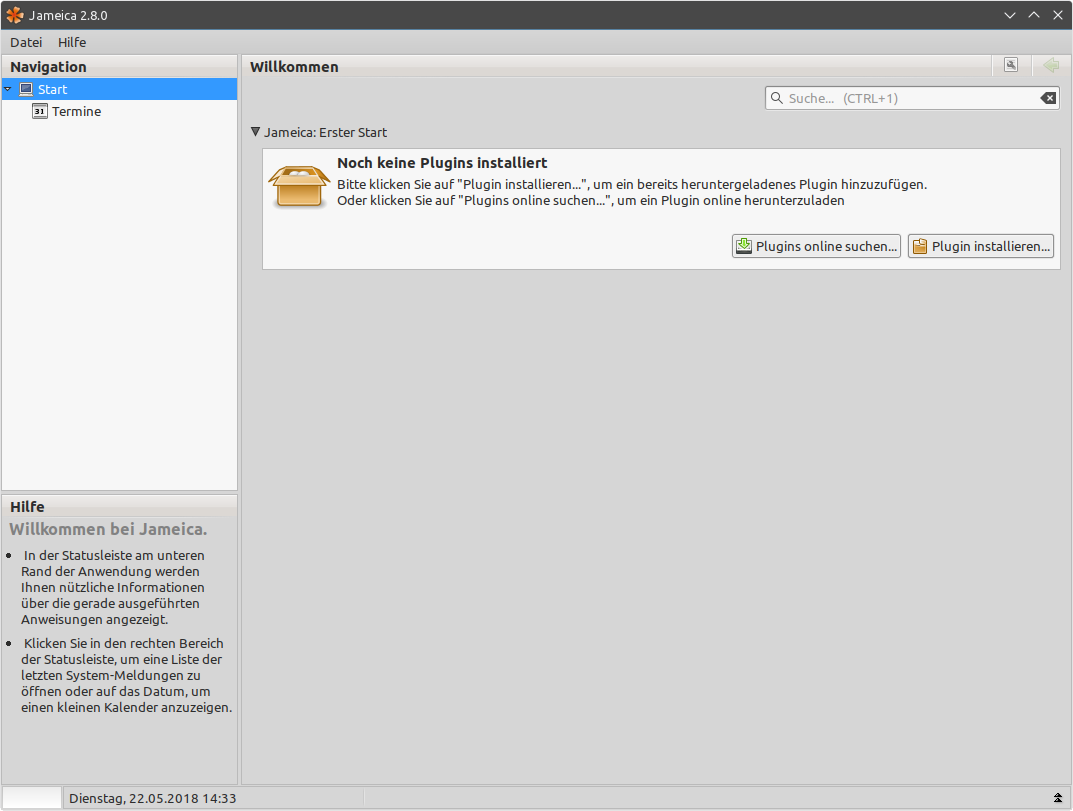Open Termine in navigation

[76, 112]
